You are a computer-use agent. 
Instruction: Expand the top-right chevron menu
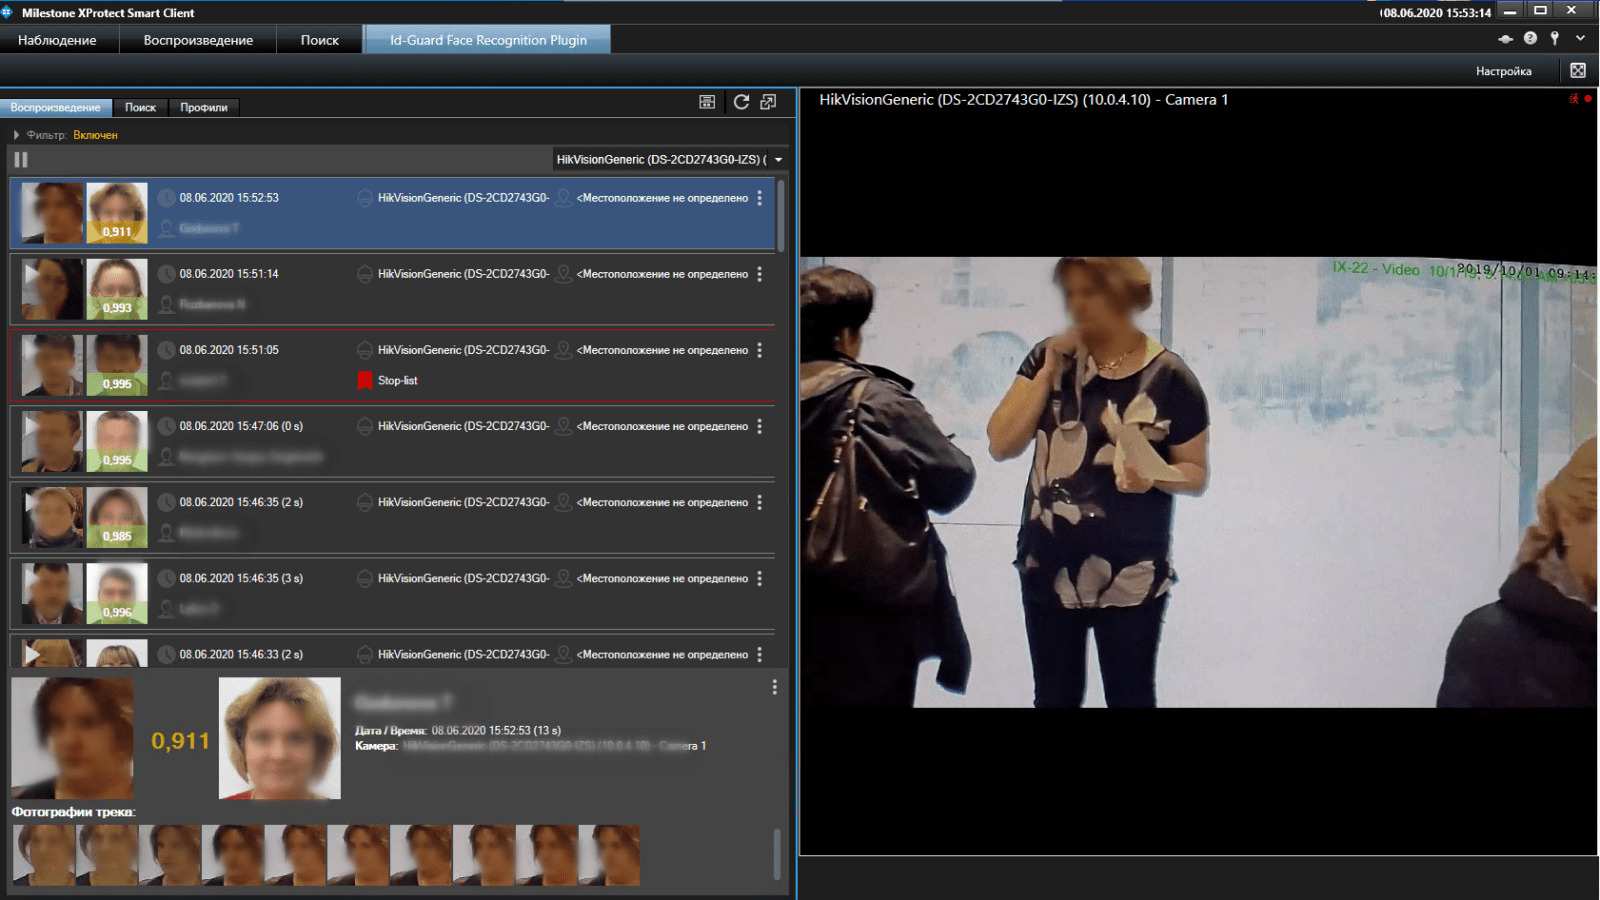click(x=1580, y=38)
